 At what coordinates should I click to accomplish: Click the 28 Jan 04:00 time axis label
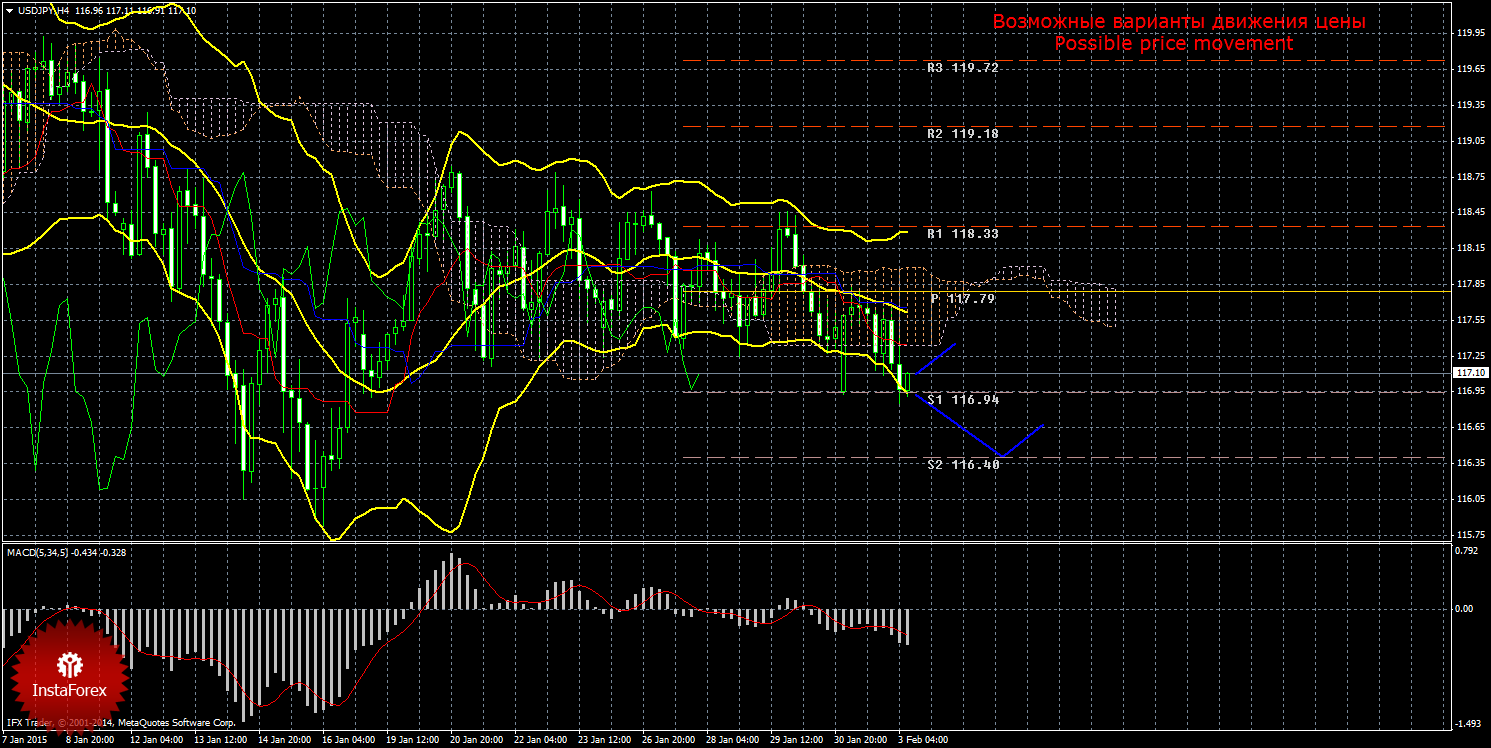pyautogui.click(x=732, y=741)
